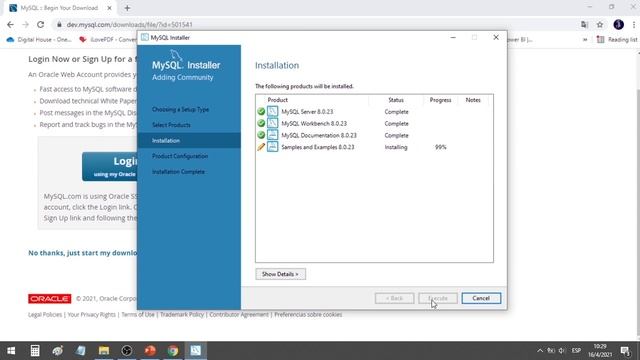Click the MySQL Installer title bar icon
Screen dimensions: 640x360
pyautogui.click(x=144, y=37)
